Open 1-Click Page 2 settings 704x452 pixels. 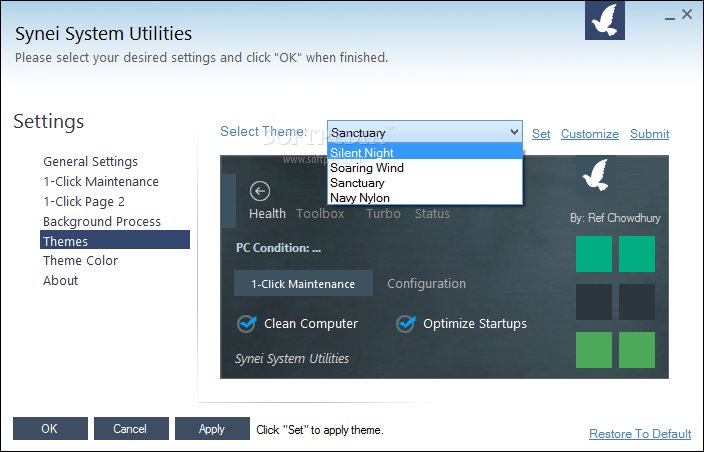(84, 202)
